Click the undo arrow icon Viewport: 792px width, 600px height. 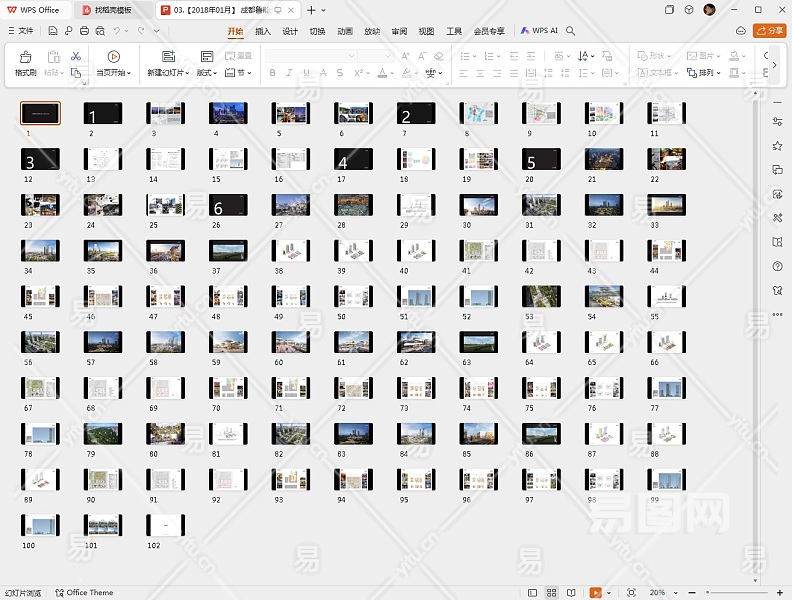coord(116,31)
